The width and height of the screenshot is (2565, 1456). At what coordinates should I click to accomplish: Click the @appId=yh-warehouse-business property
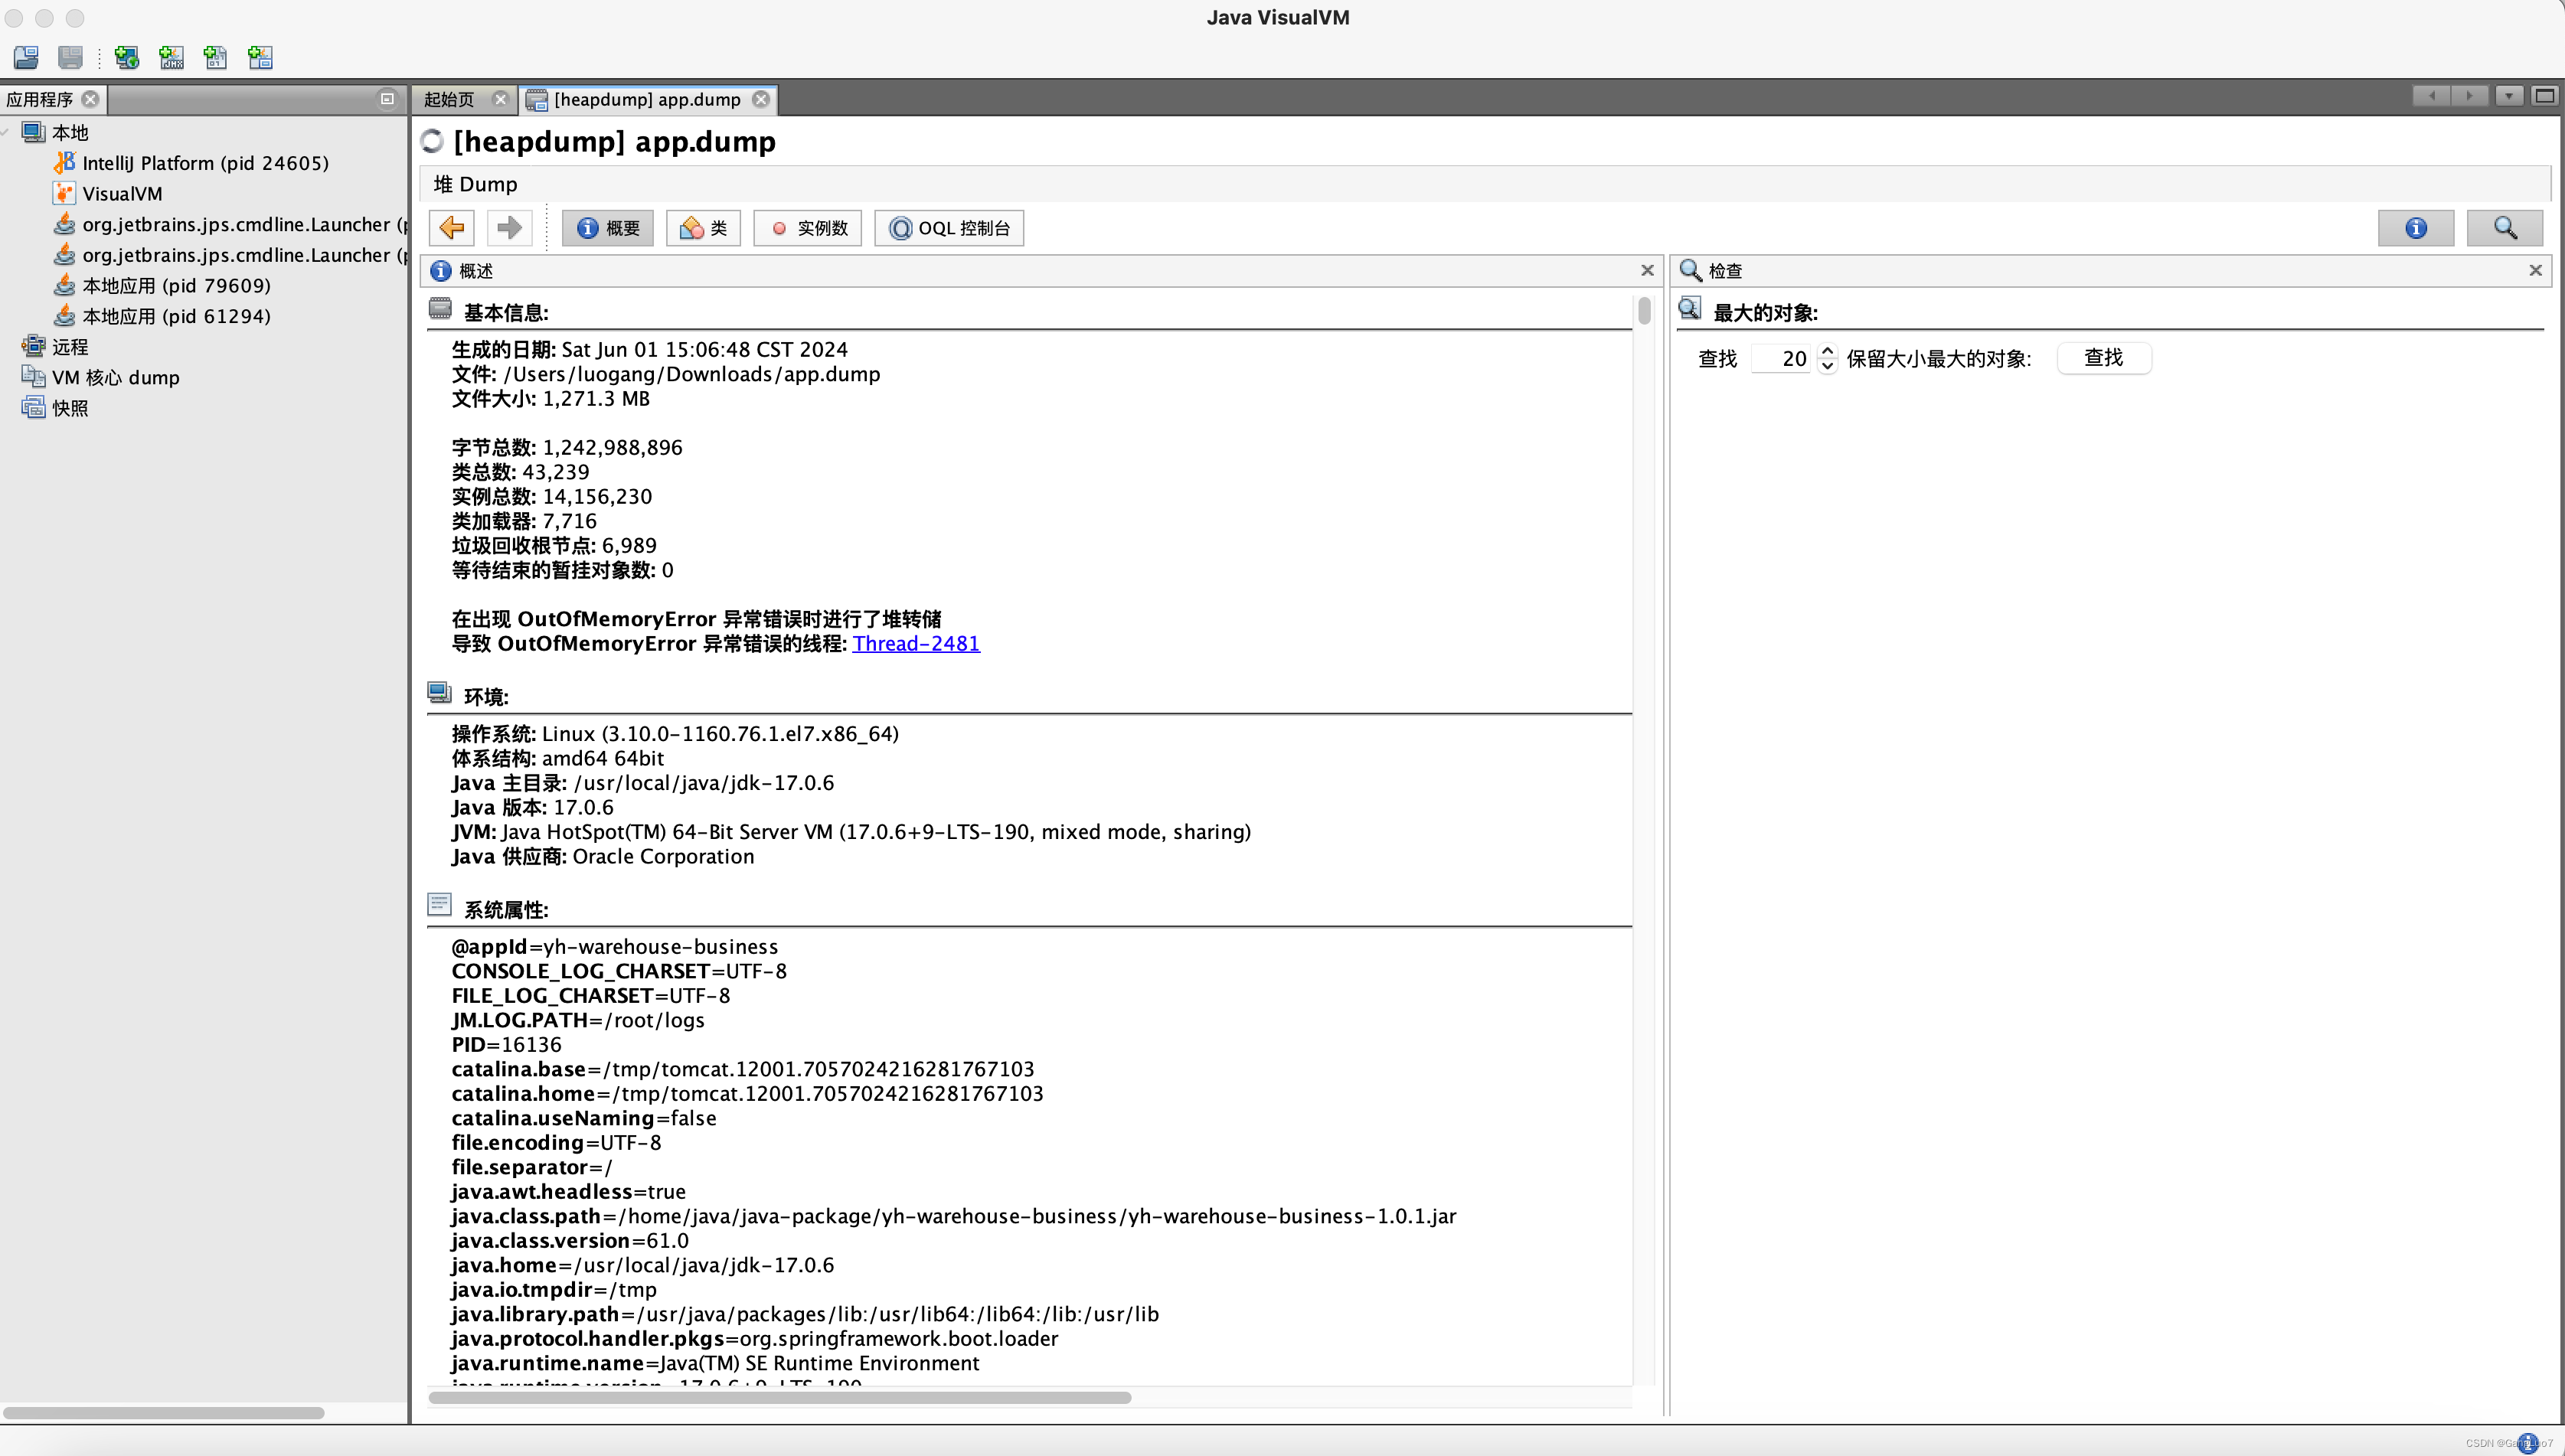614,946
